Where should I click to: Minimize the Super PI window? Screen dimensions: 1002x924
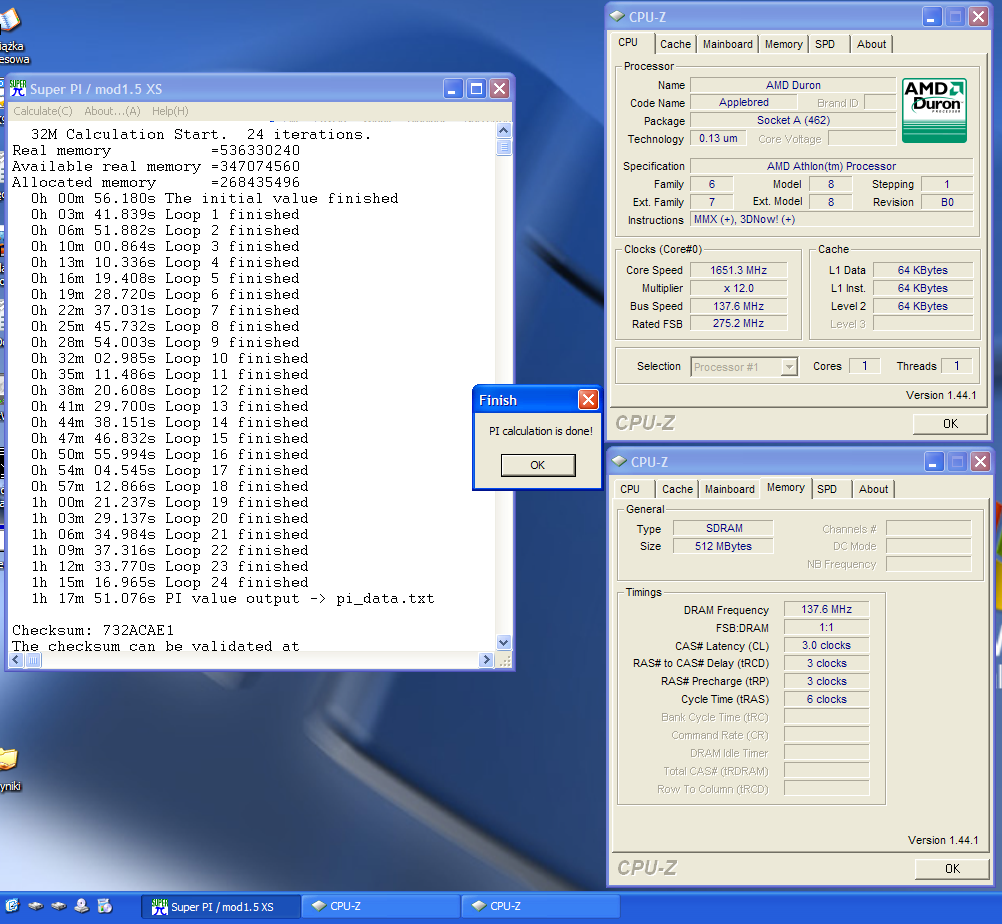453,89
